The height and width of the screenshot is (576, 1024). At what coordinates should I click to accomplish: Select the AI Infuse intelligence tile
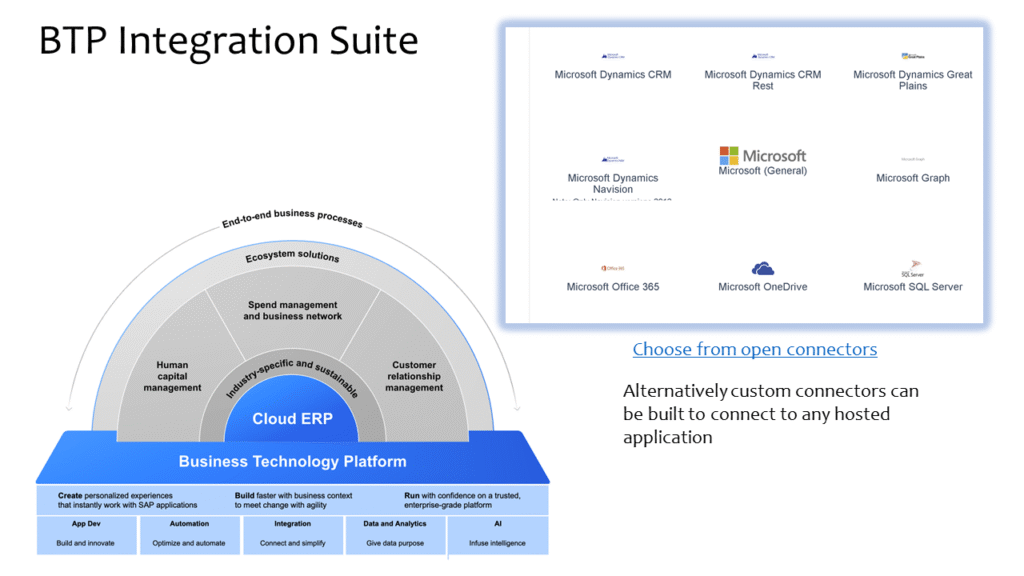[x=497, y=534]
